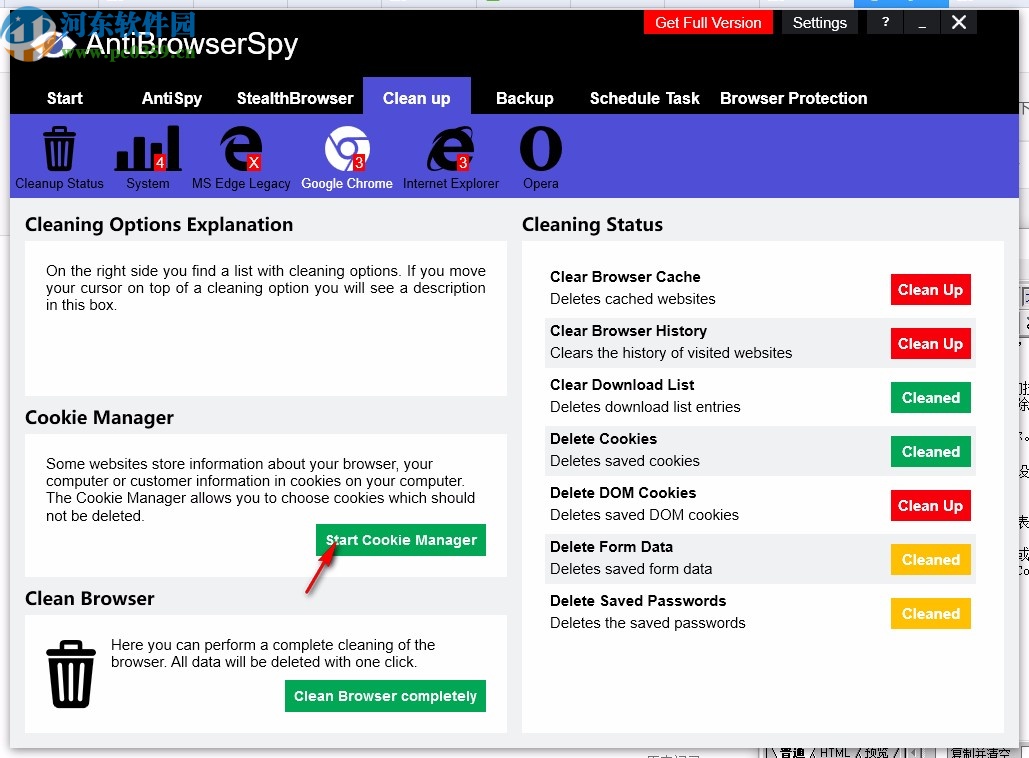Switch to the StealthBrowser tab
Screen dimensions: 1029x758
pos(295,98)
